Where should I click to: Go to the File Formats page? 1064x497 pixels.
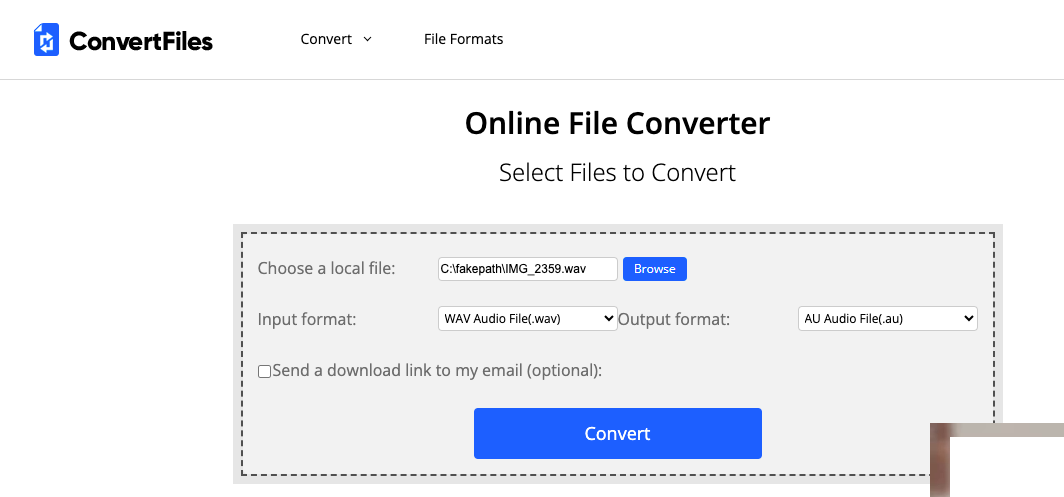pyautogui.click(x=463, y=39)
